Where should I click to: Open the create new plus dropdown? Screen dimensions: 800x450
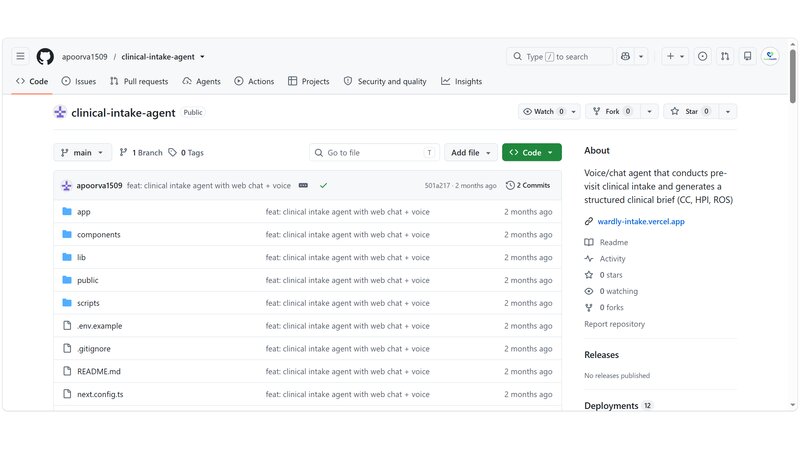pyautogui.click(x=675, y=56)
